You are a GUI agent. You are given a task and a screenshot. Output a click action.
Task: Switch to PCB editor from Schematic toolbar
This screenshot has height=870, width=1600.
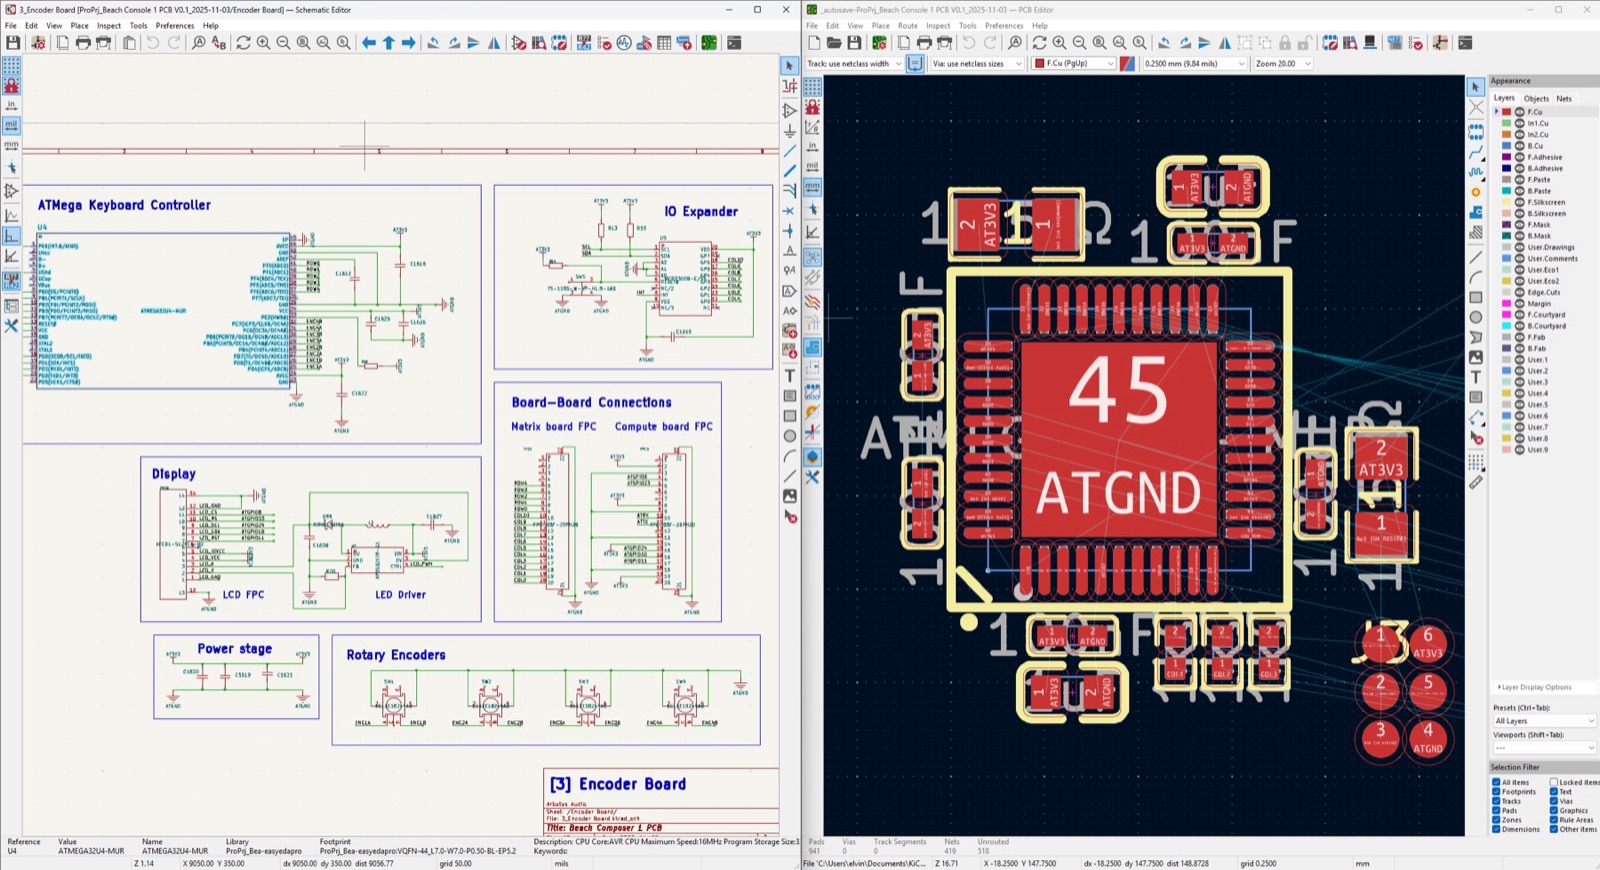point(709,43)
